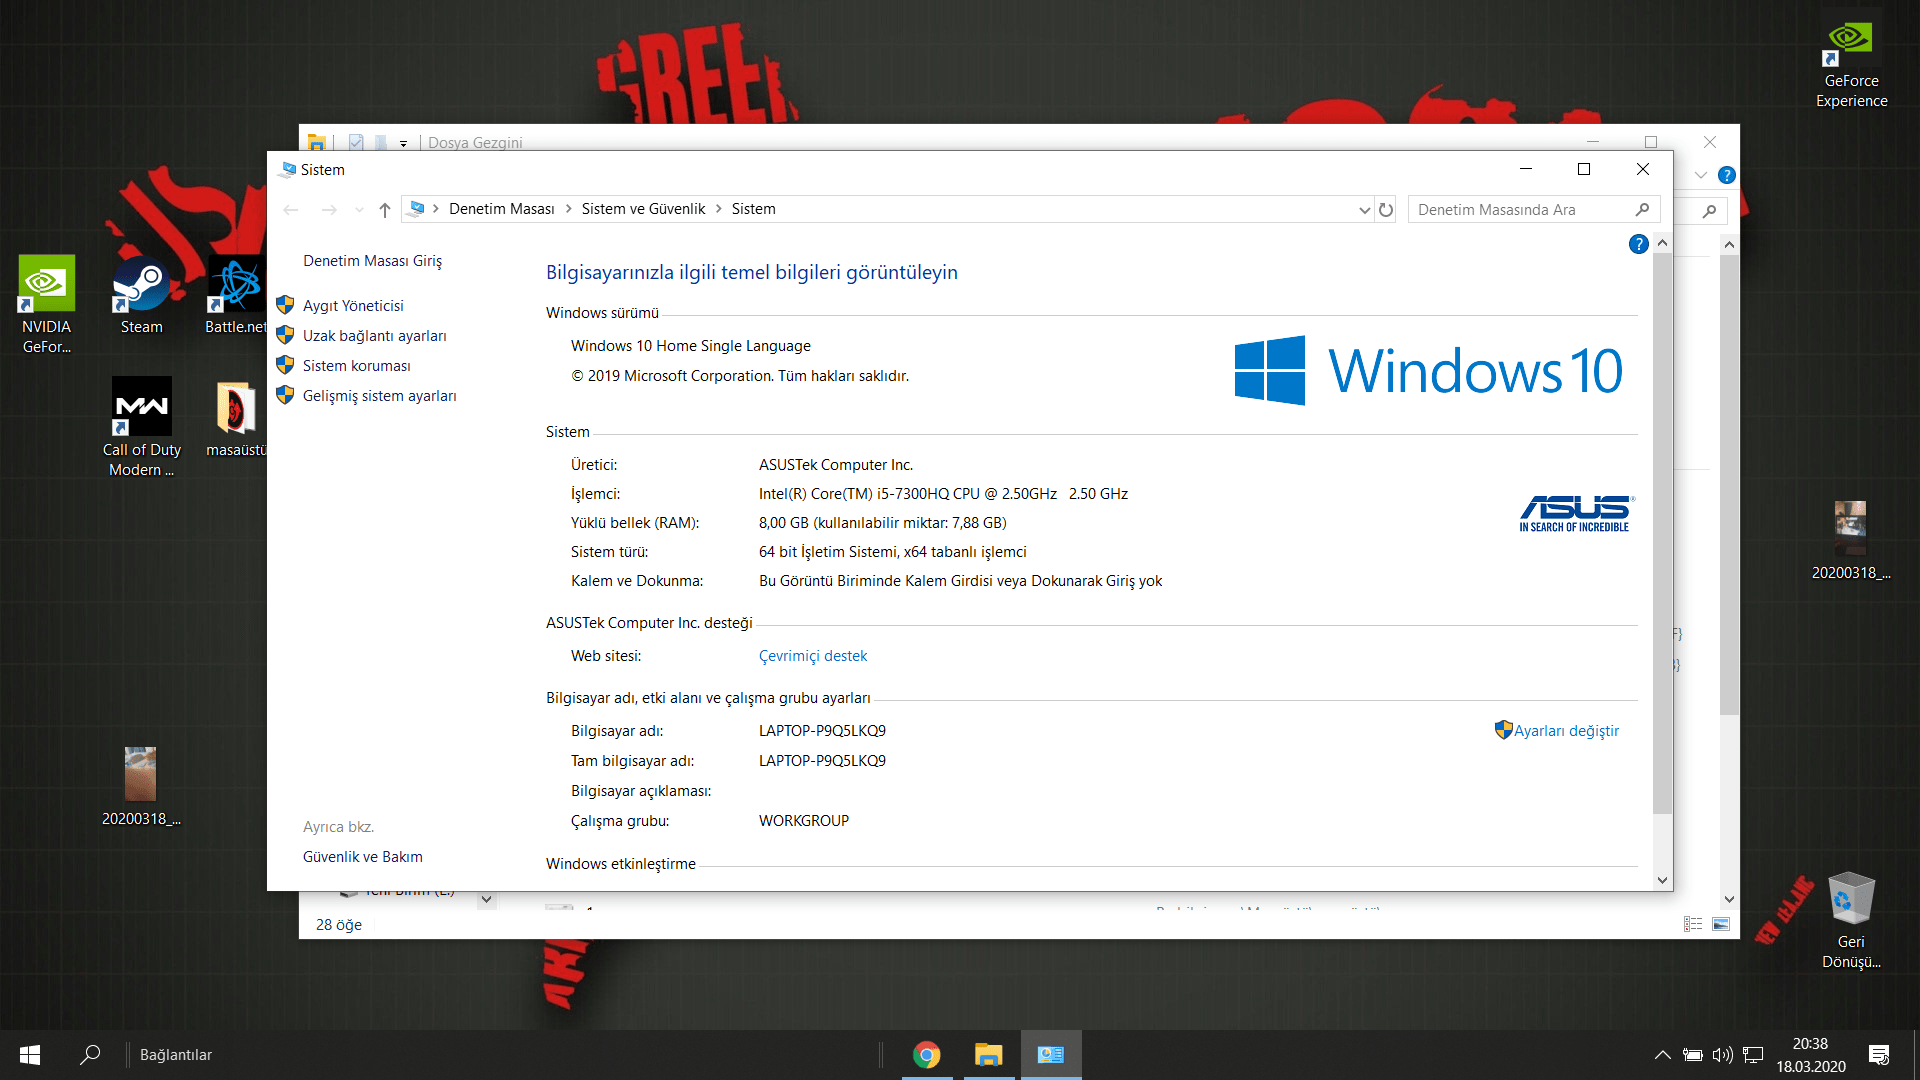Click the Sistem ve Güvenlik breadcrumb
Screen dimensions: 1920x1080
pyautogui.click(x=643, y=209)
